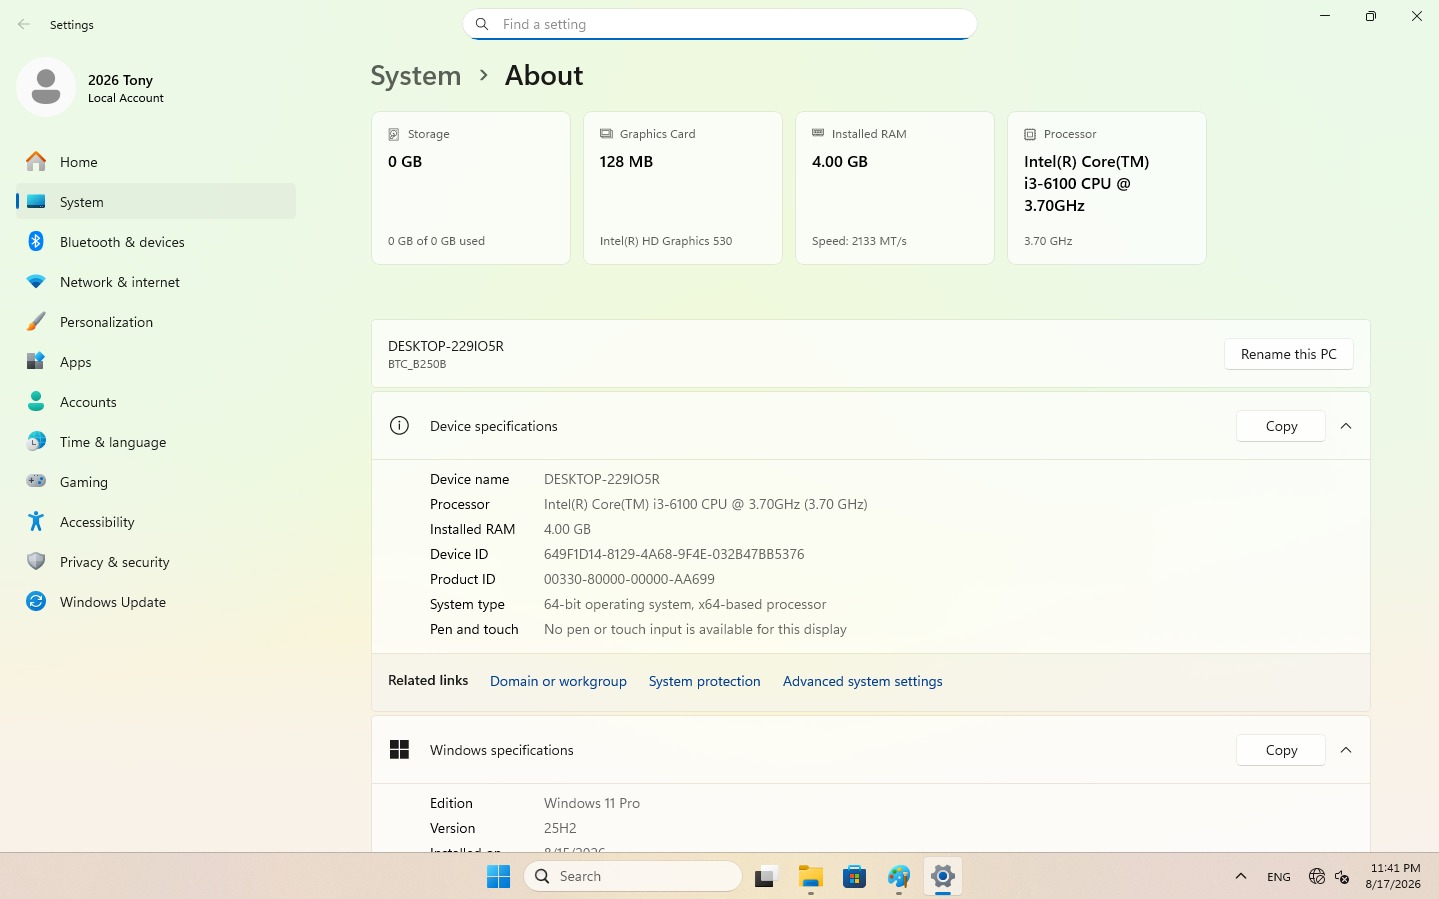Click the Find a setting search box
1439x899 pixels.
tap(720, 24)
